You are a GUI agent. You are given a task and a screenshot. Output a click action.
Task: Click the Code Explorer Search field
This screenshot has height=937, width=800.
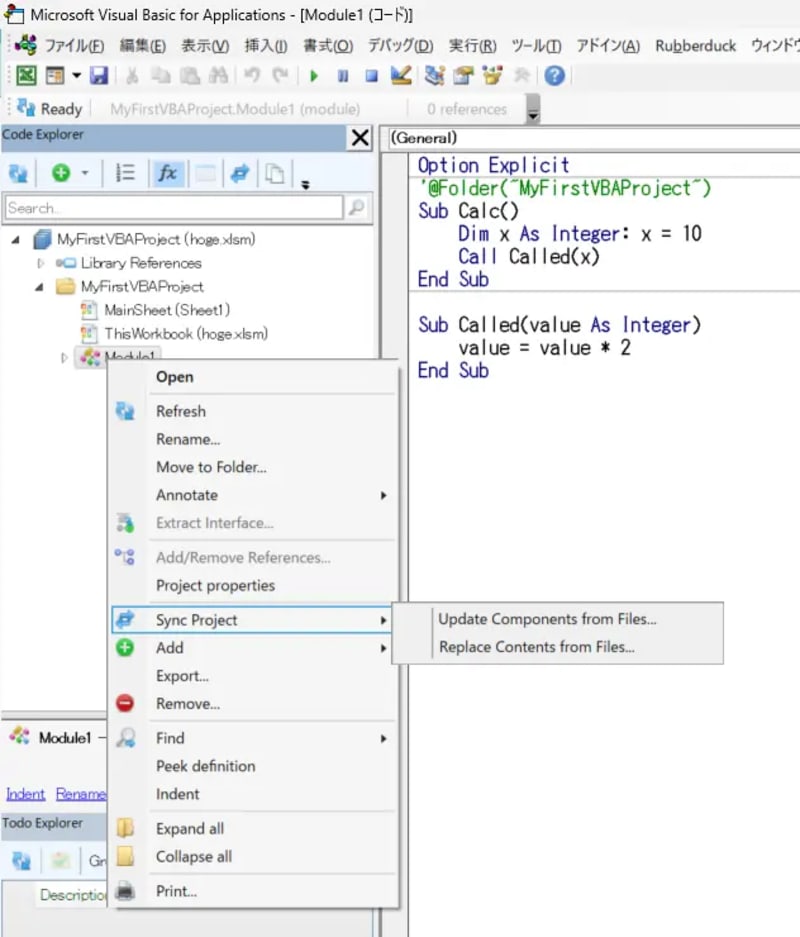click(174, 208)
